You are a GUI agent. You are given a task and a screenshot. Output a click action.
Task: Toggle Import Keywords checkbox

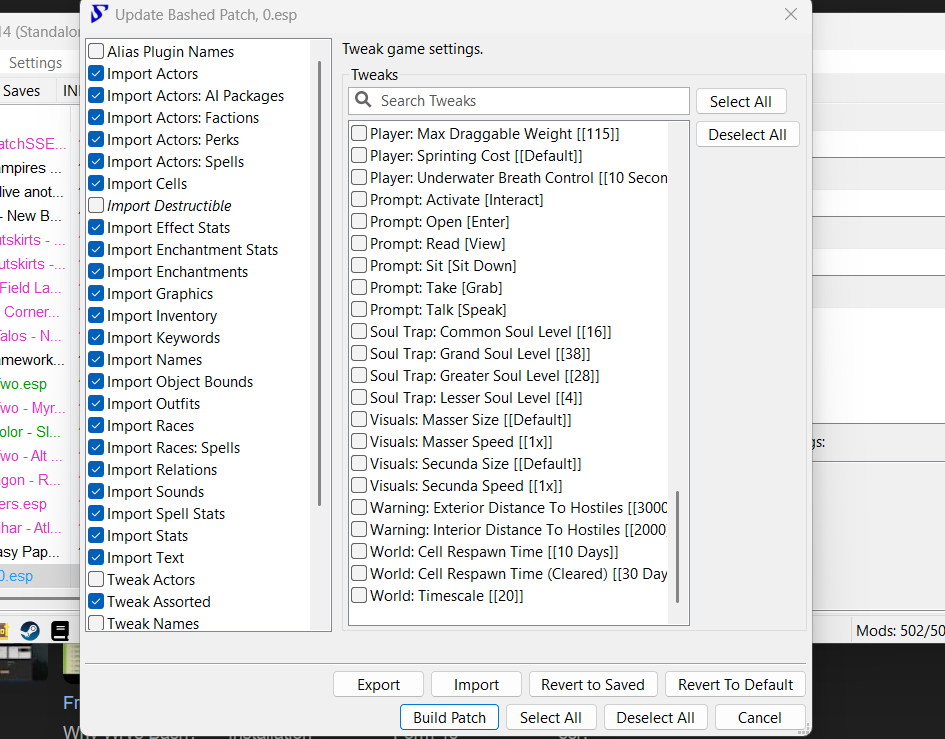point(96,338)
